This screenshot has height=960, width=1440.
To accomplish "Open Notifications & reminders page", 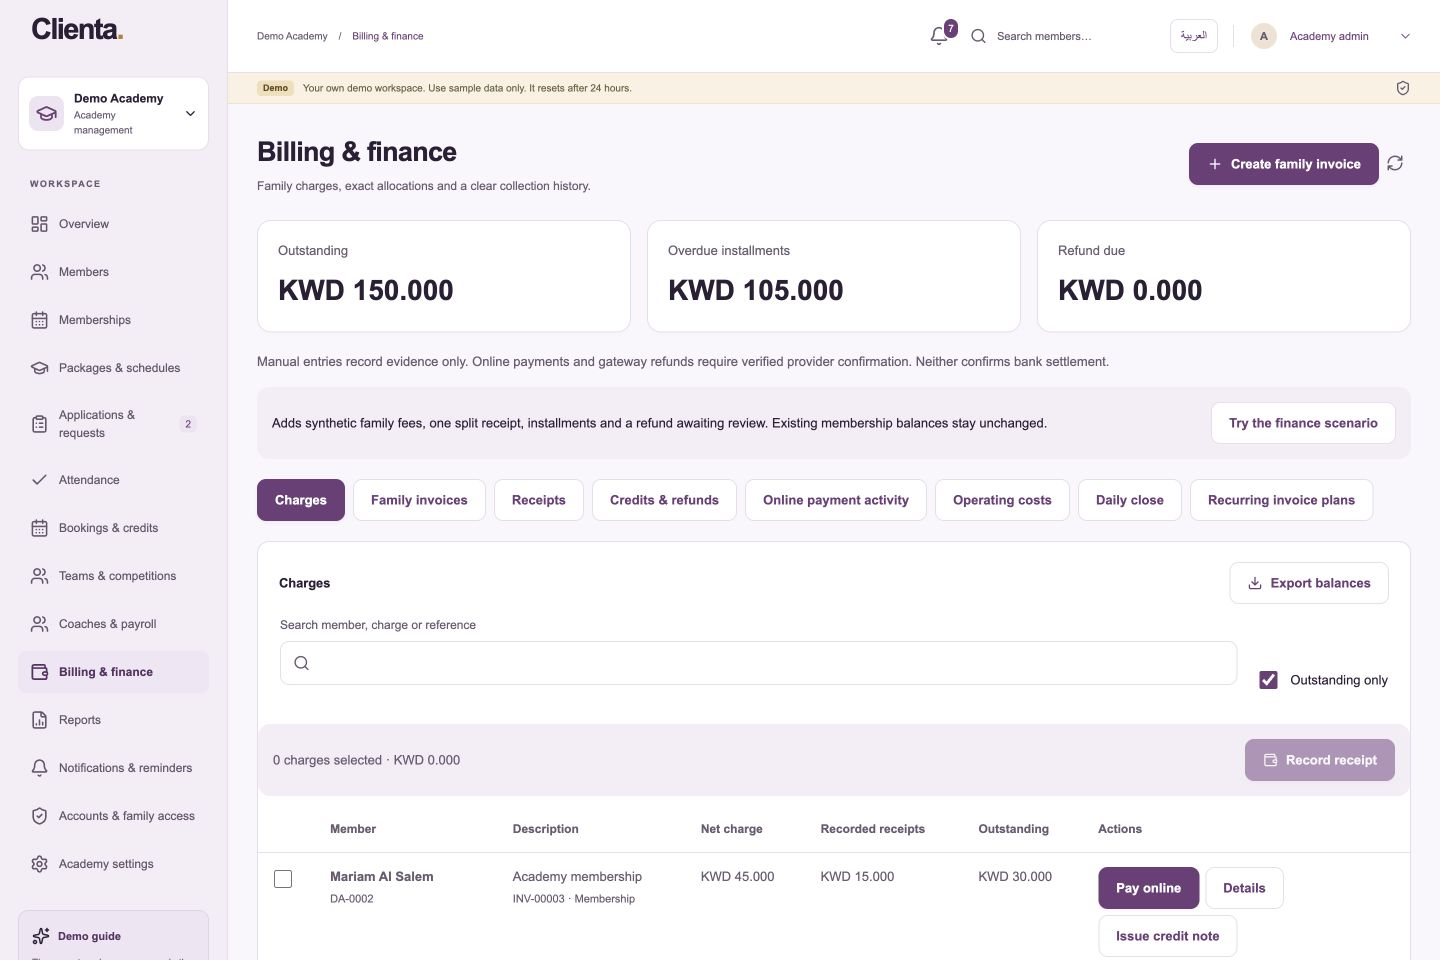I will 113,768.
